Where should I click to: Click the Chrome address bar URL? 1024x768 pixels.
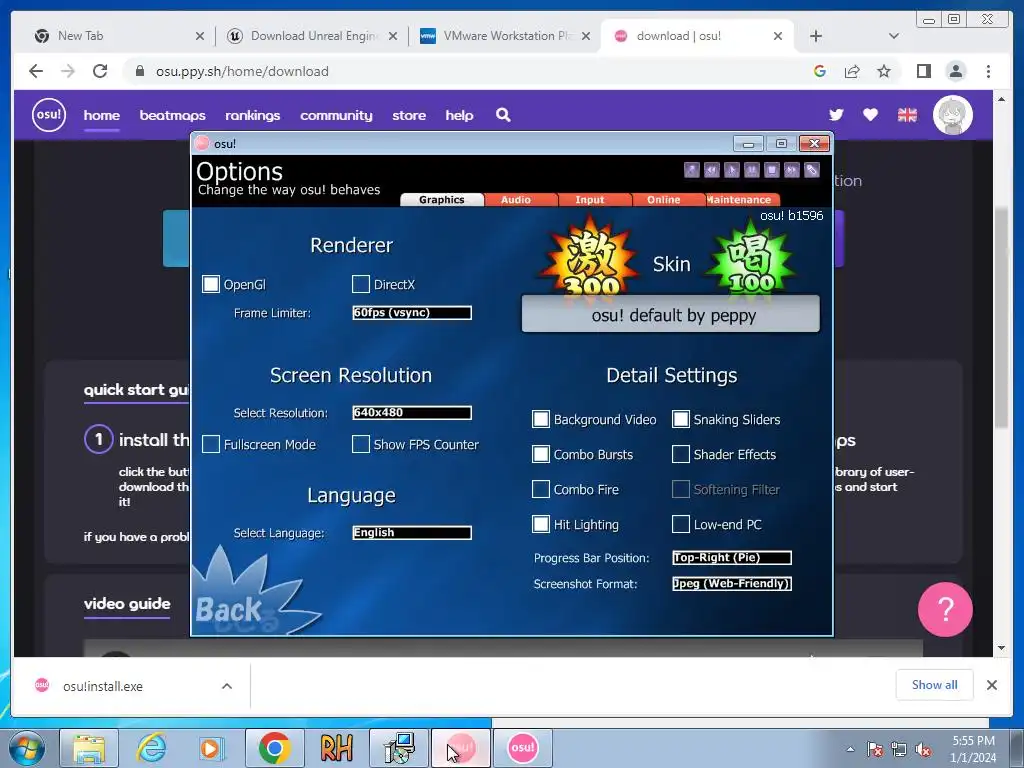[x=242, y=71]
